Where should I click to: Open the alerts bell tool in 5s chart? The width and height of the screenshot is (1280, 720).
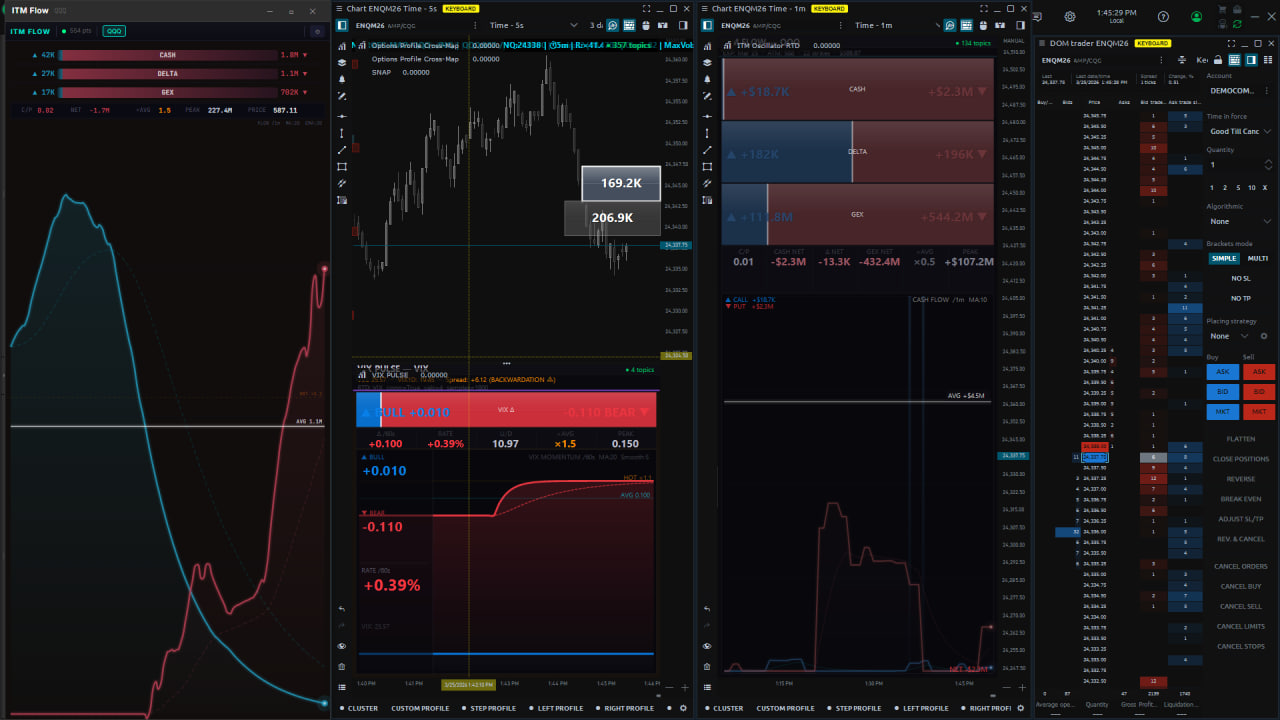click(342, 79)
